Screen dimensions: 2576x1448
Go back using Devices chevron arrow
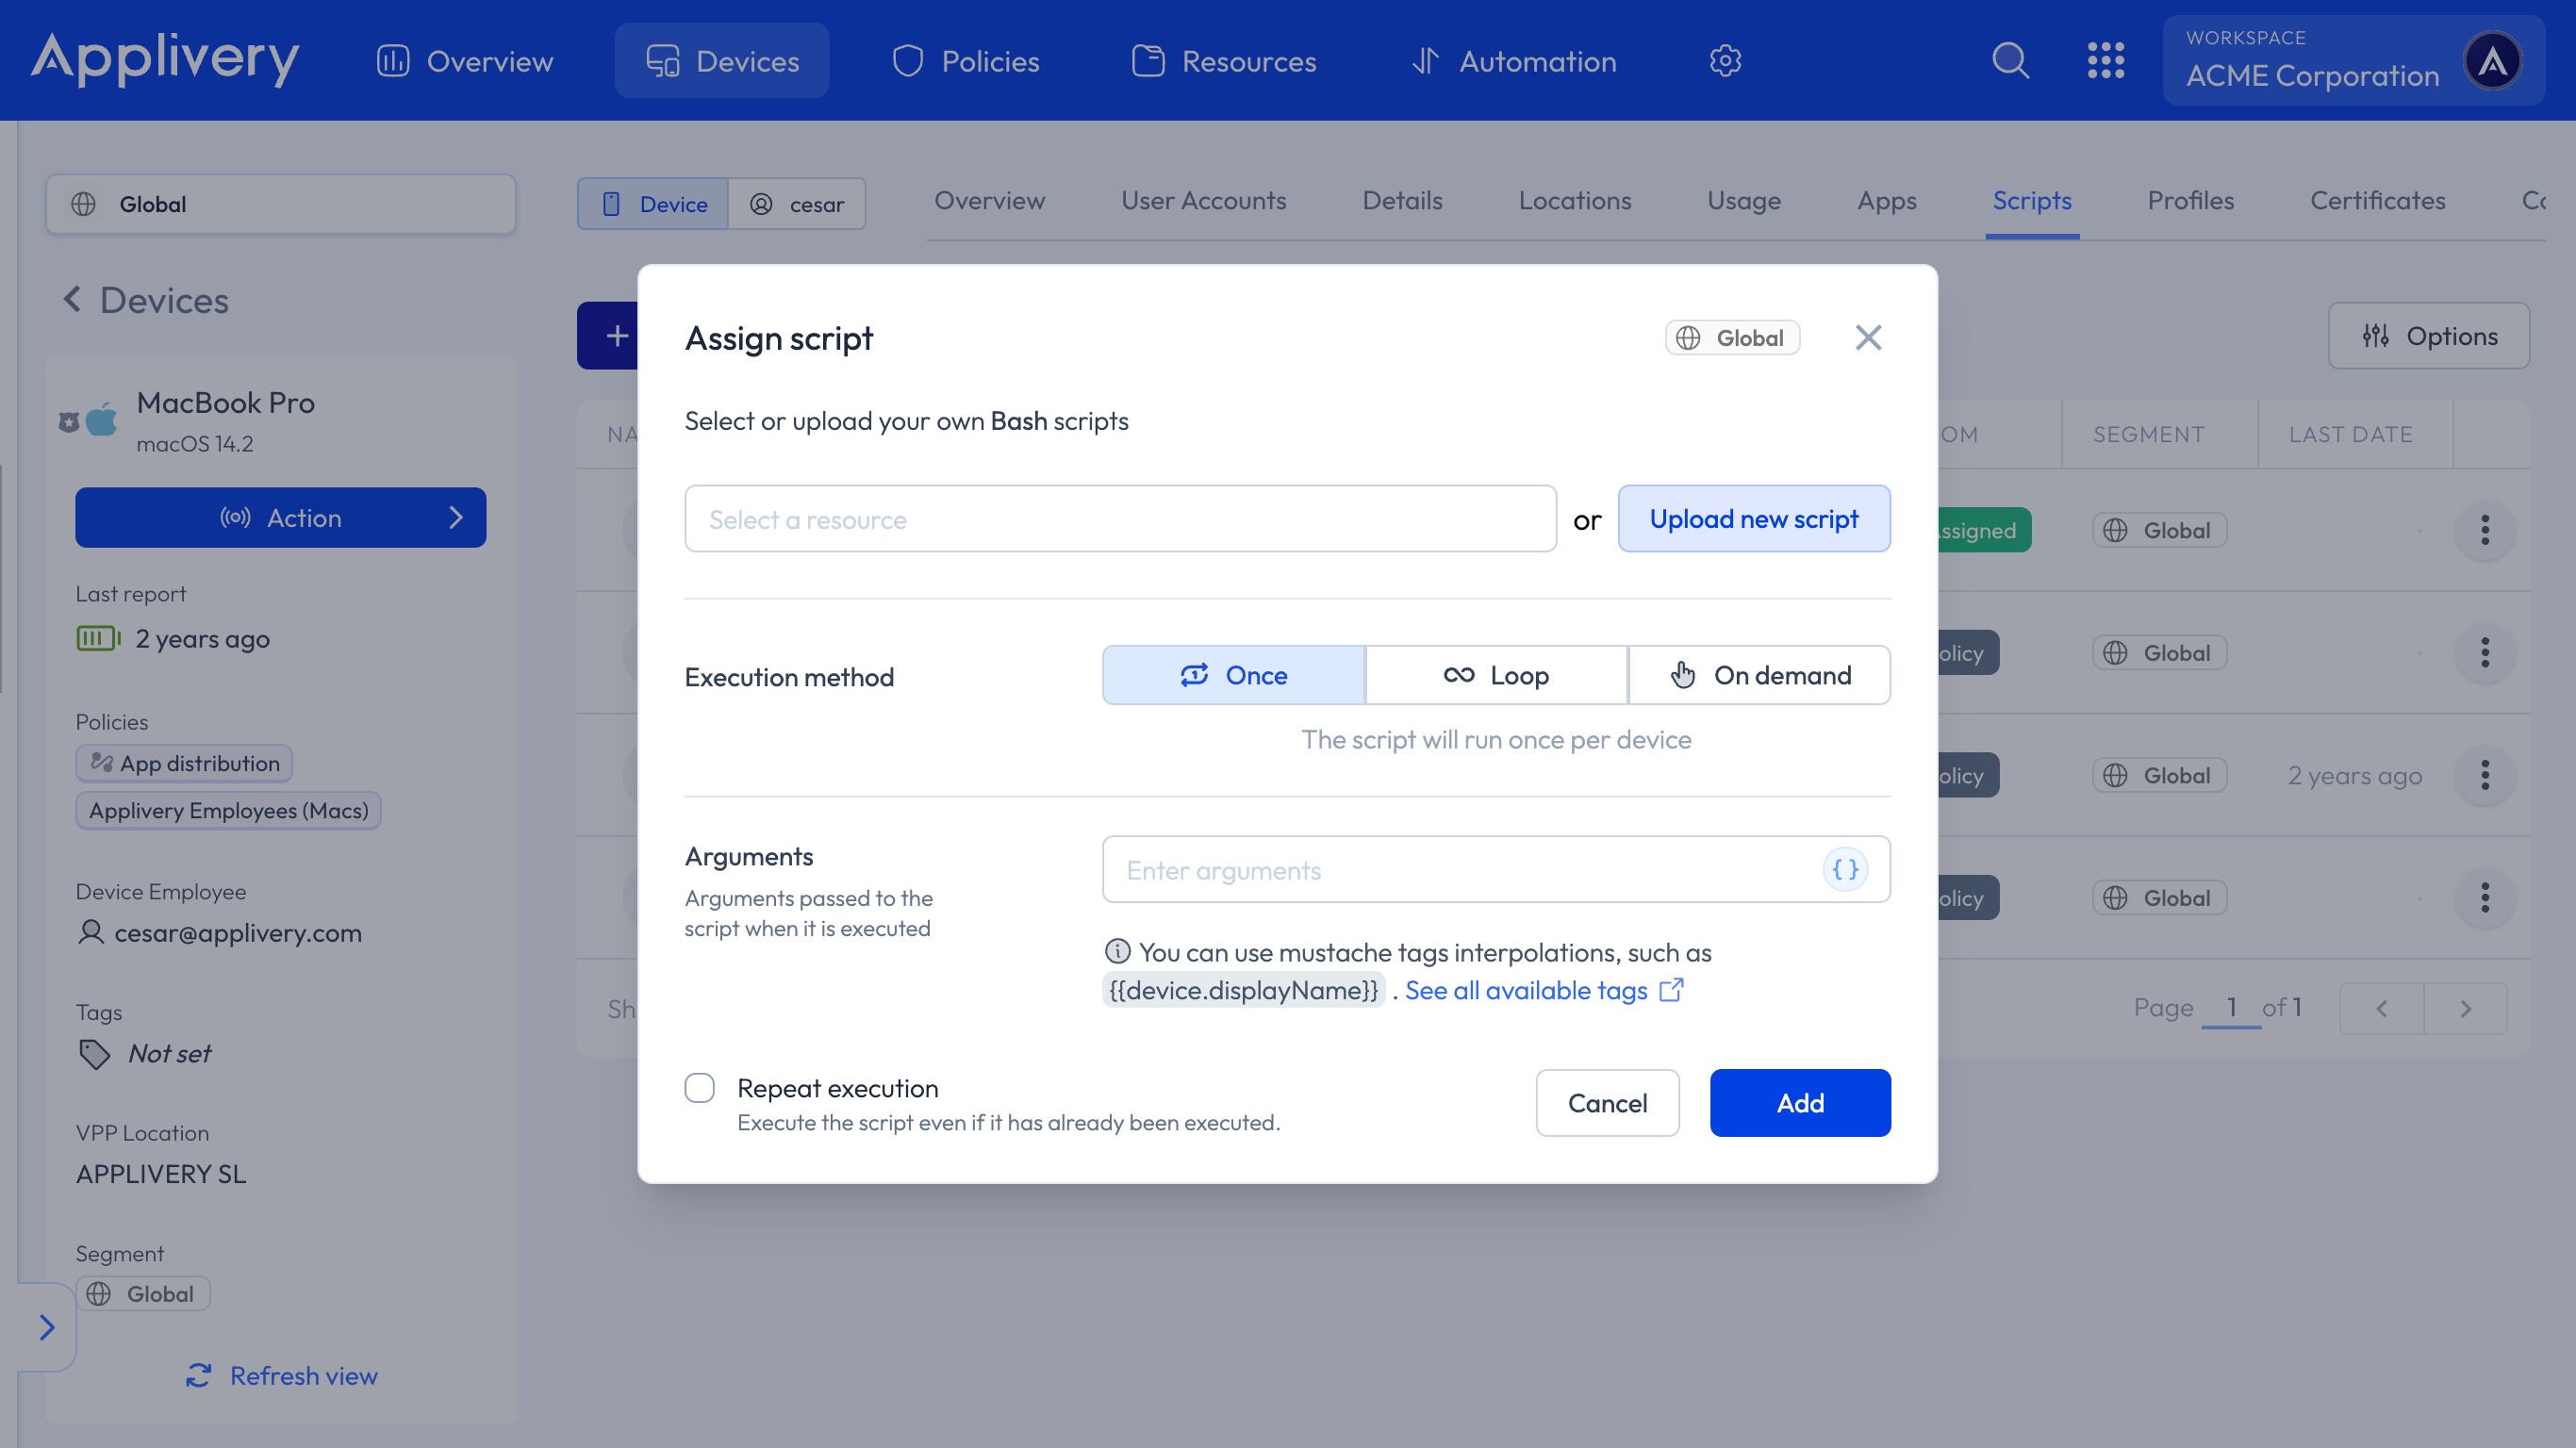point(72,299)
